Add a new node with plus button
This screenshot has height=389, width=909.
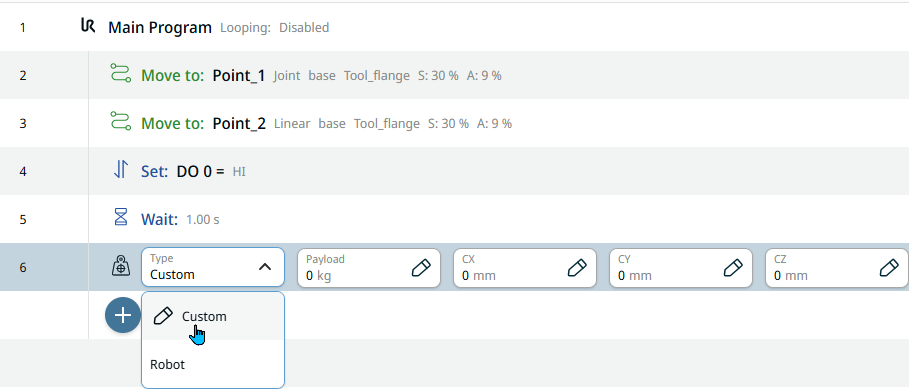coord(123,315)
